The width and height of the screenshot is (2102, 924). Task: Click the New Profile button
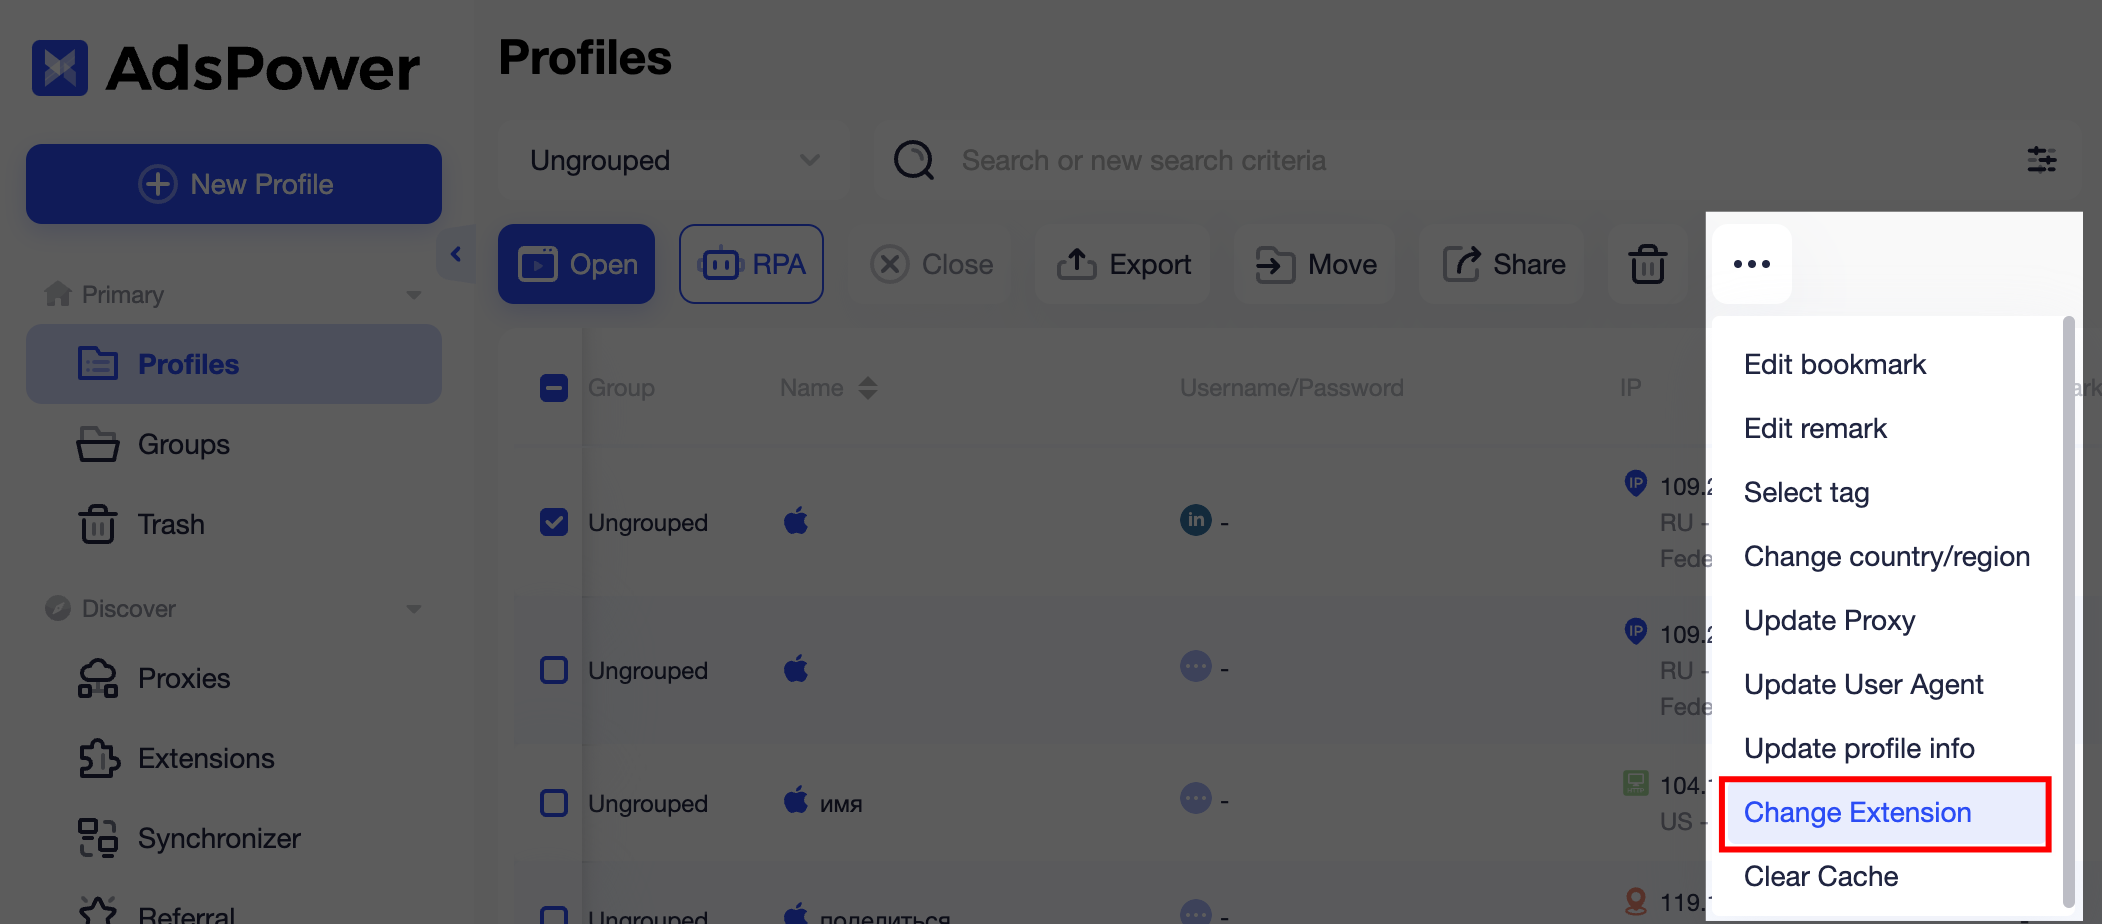click(x=233, y=184)
